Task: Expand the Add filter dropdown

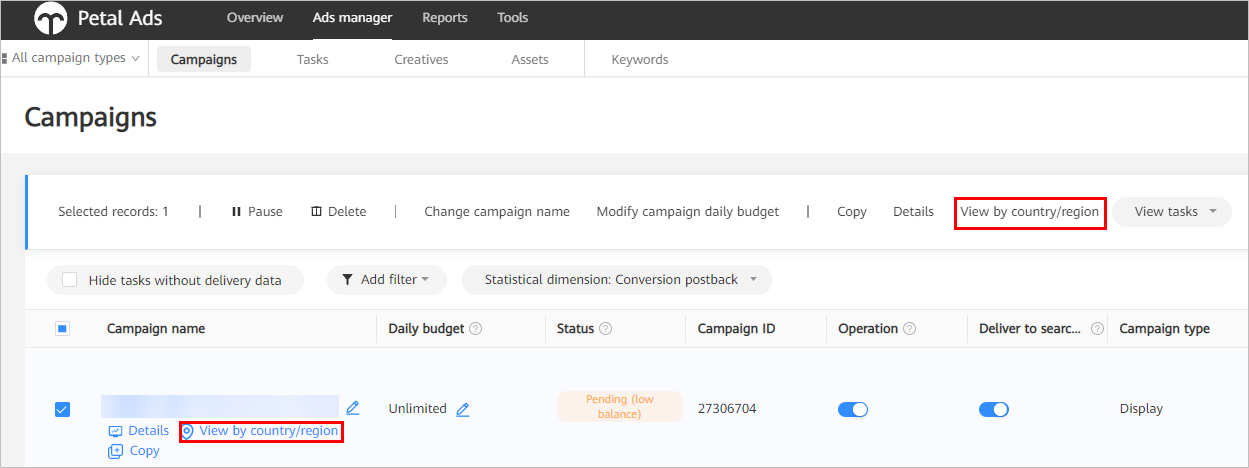Action: pos(387,280)
